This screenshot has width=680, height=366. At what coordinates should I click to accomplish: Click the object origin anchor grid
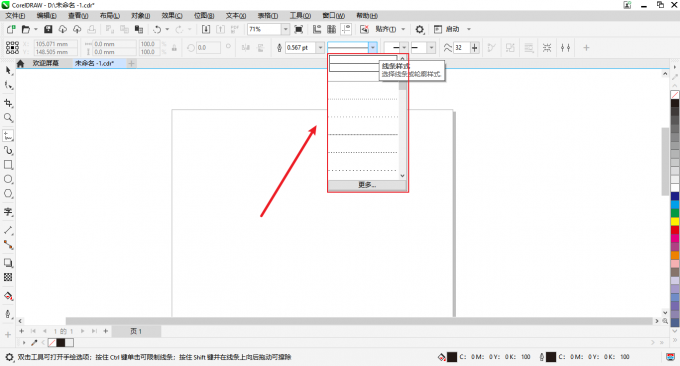click(12, 47)
